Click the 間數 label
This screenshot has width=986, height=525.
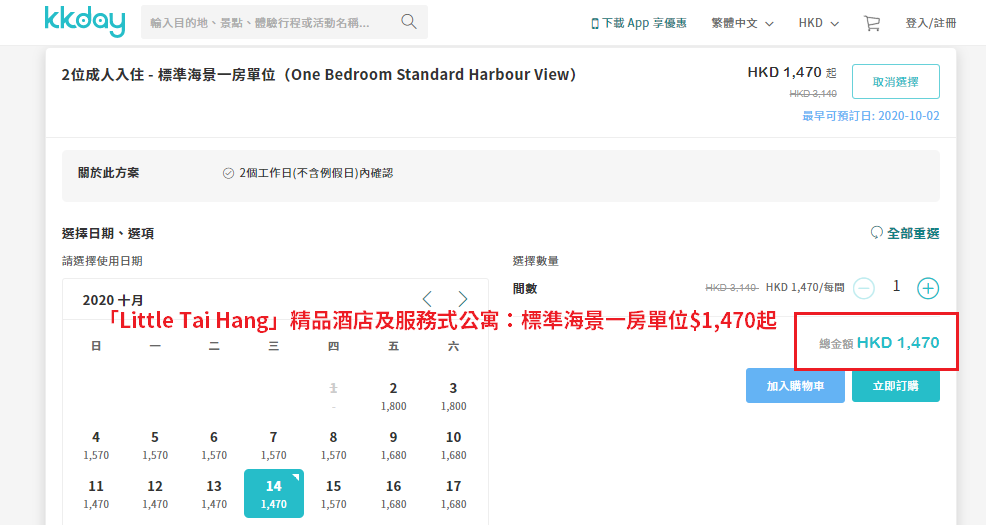coord(524,289)
